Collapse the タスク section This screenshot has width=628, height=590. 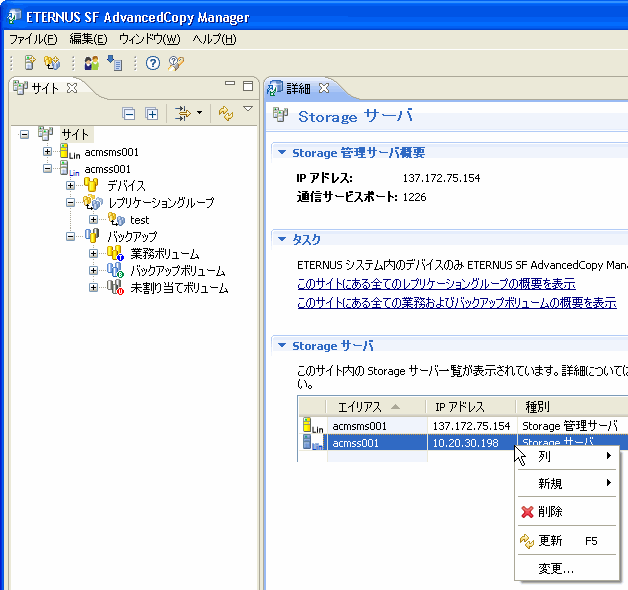point(282,239)
